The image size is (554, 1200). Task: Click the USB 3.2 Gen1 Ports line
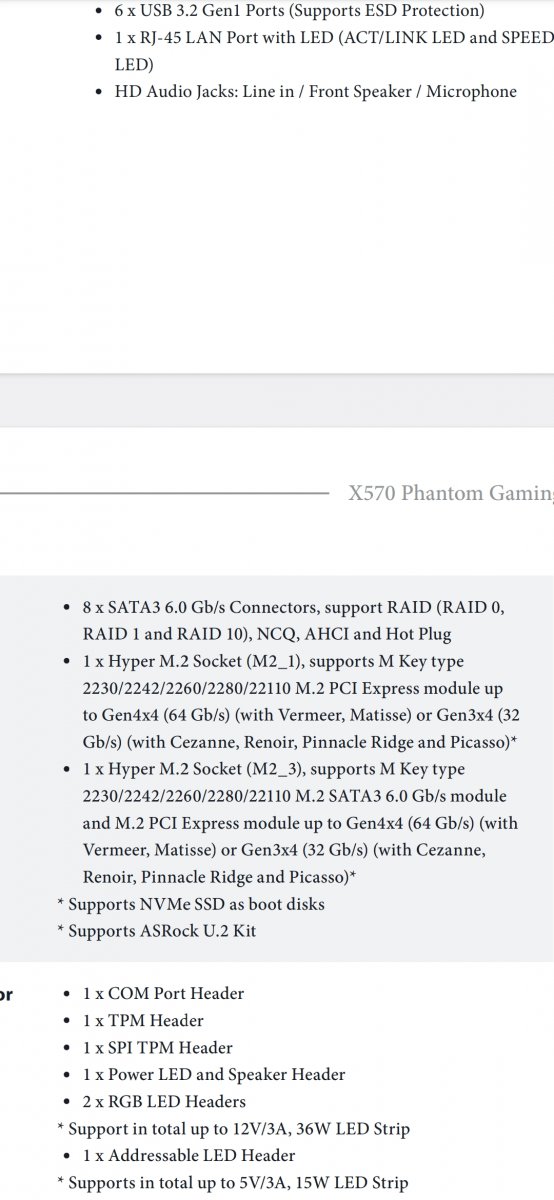[299, 12]
